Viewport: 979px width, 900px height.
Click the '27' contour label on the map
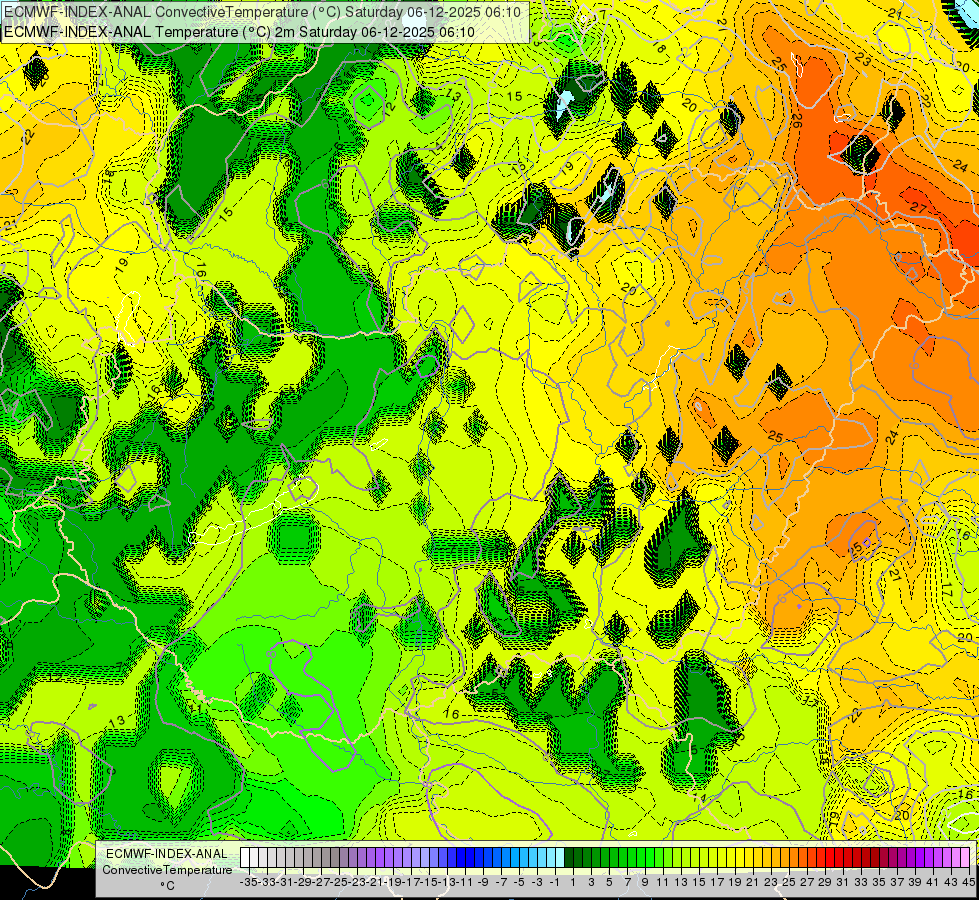point(918,207)
